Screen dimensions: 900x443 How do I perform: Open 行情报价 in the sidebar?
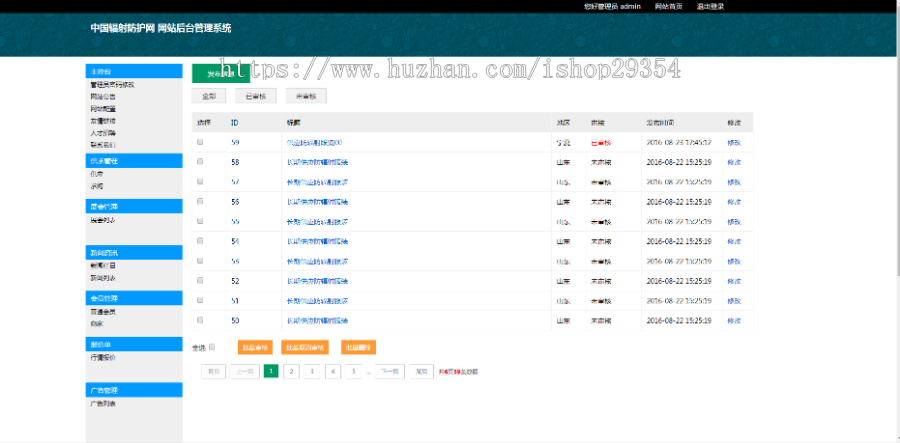click(x=103, y=357)
